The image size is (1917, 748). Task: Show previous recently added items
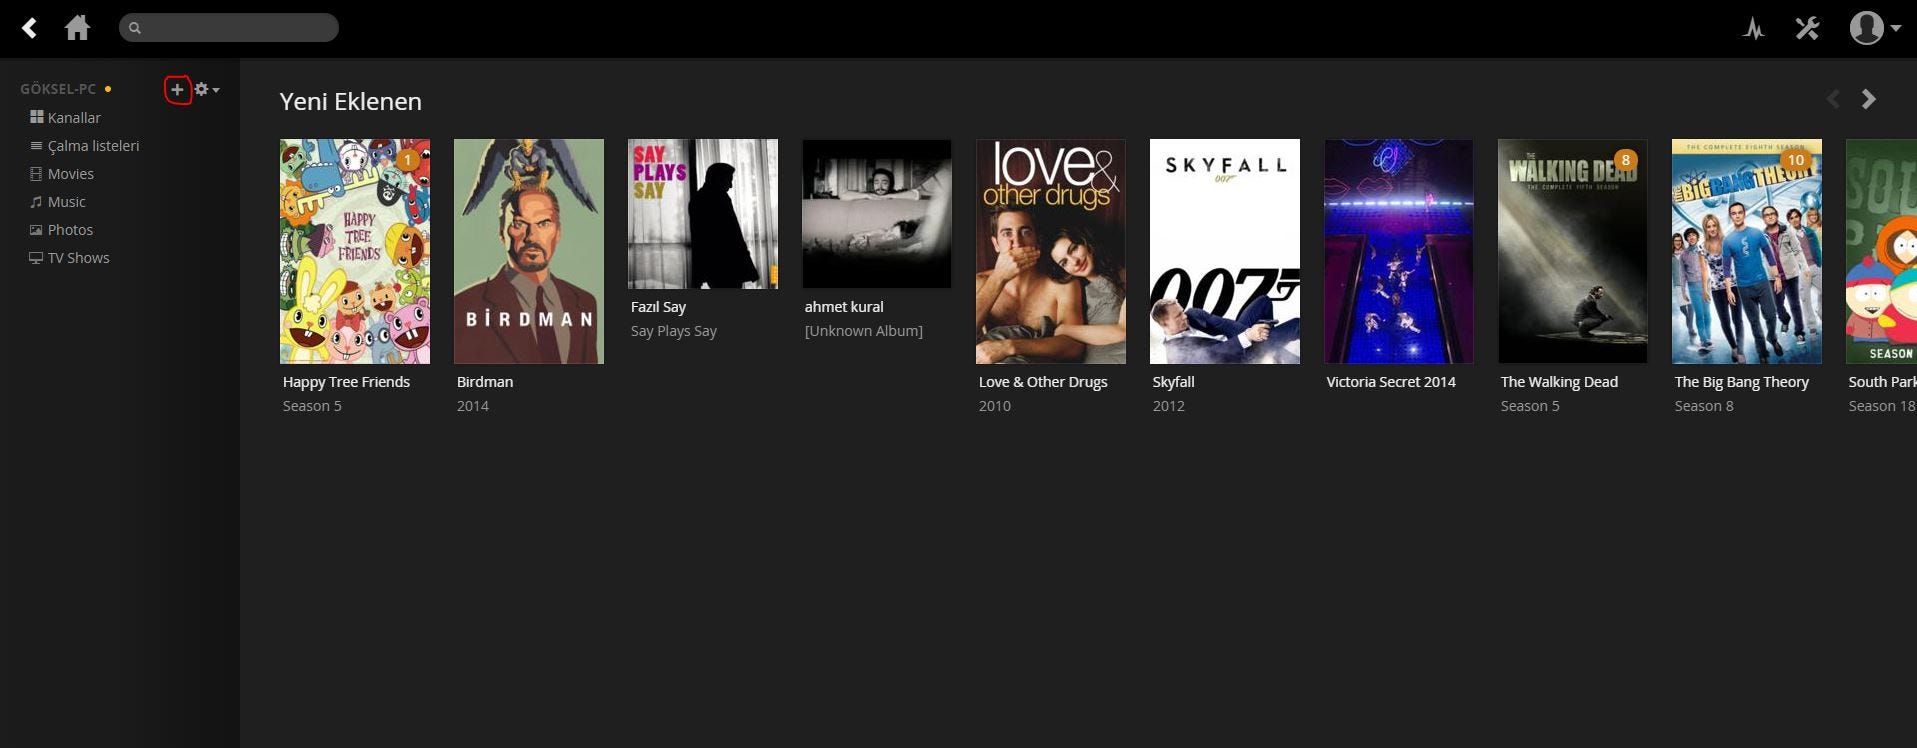[x=1833, y=99]
